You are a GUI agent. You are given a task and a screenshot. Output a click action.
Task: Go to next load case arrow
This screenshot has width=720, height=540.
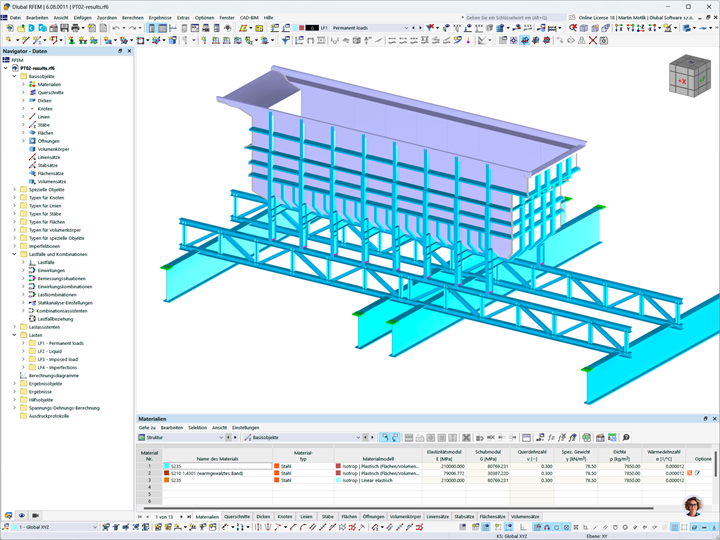420,28
